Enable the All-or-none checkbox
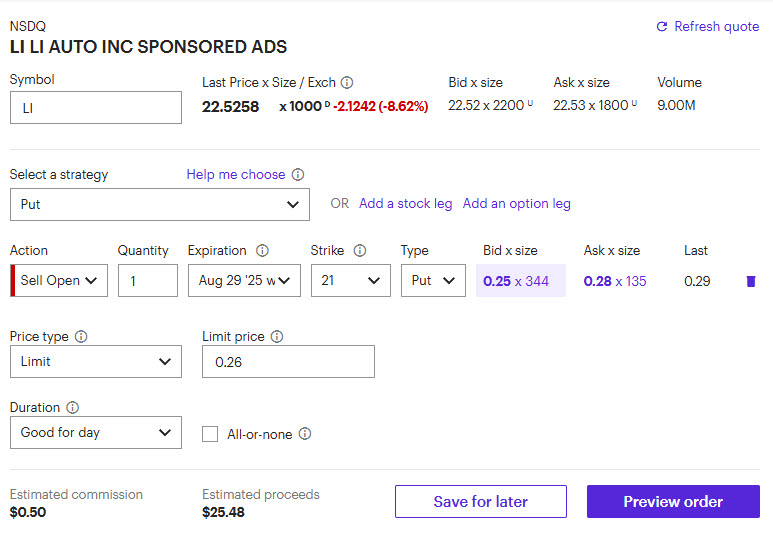This screenshot has height=533, width=773. point(210,434)
